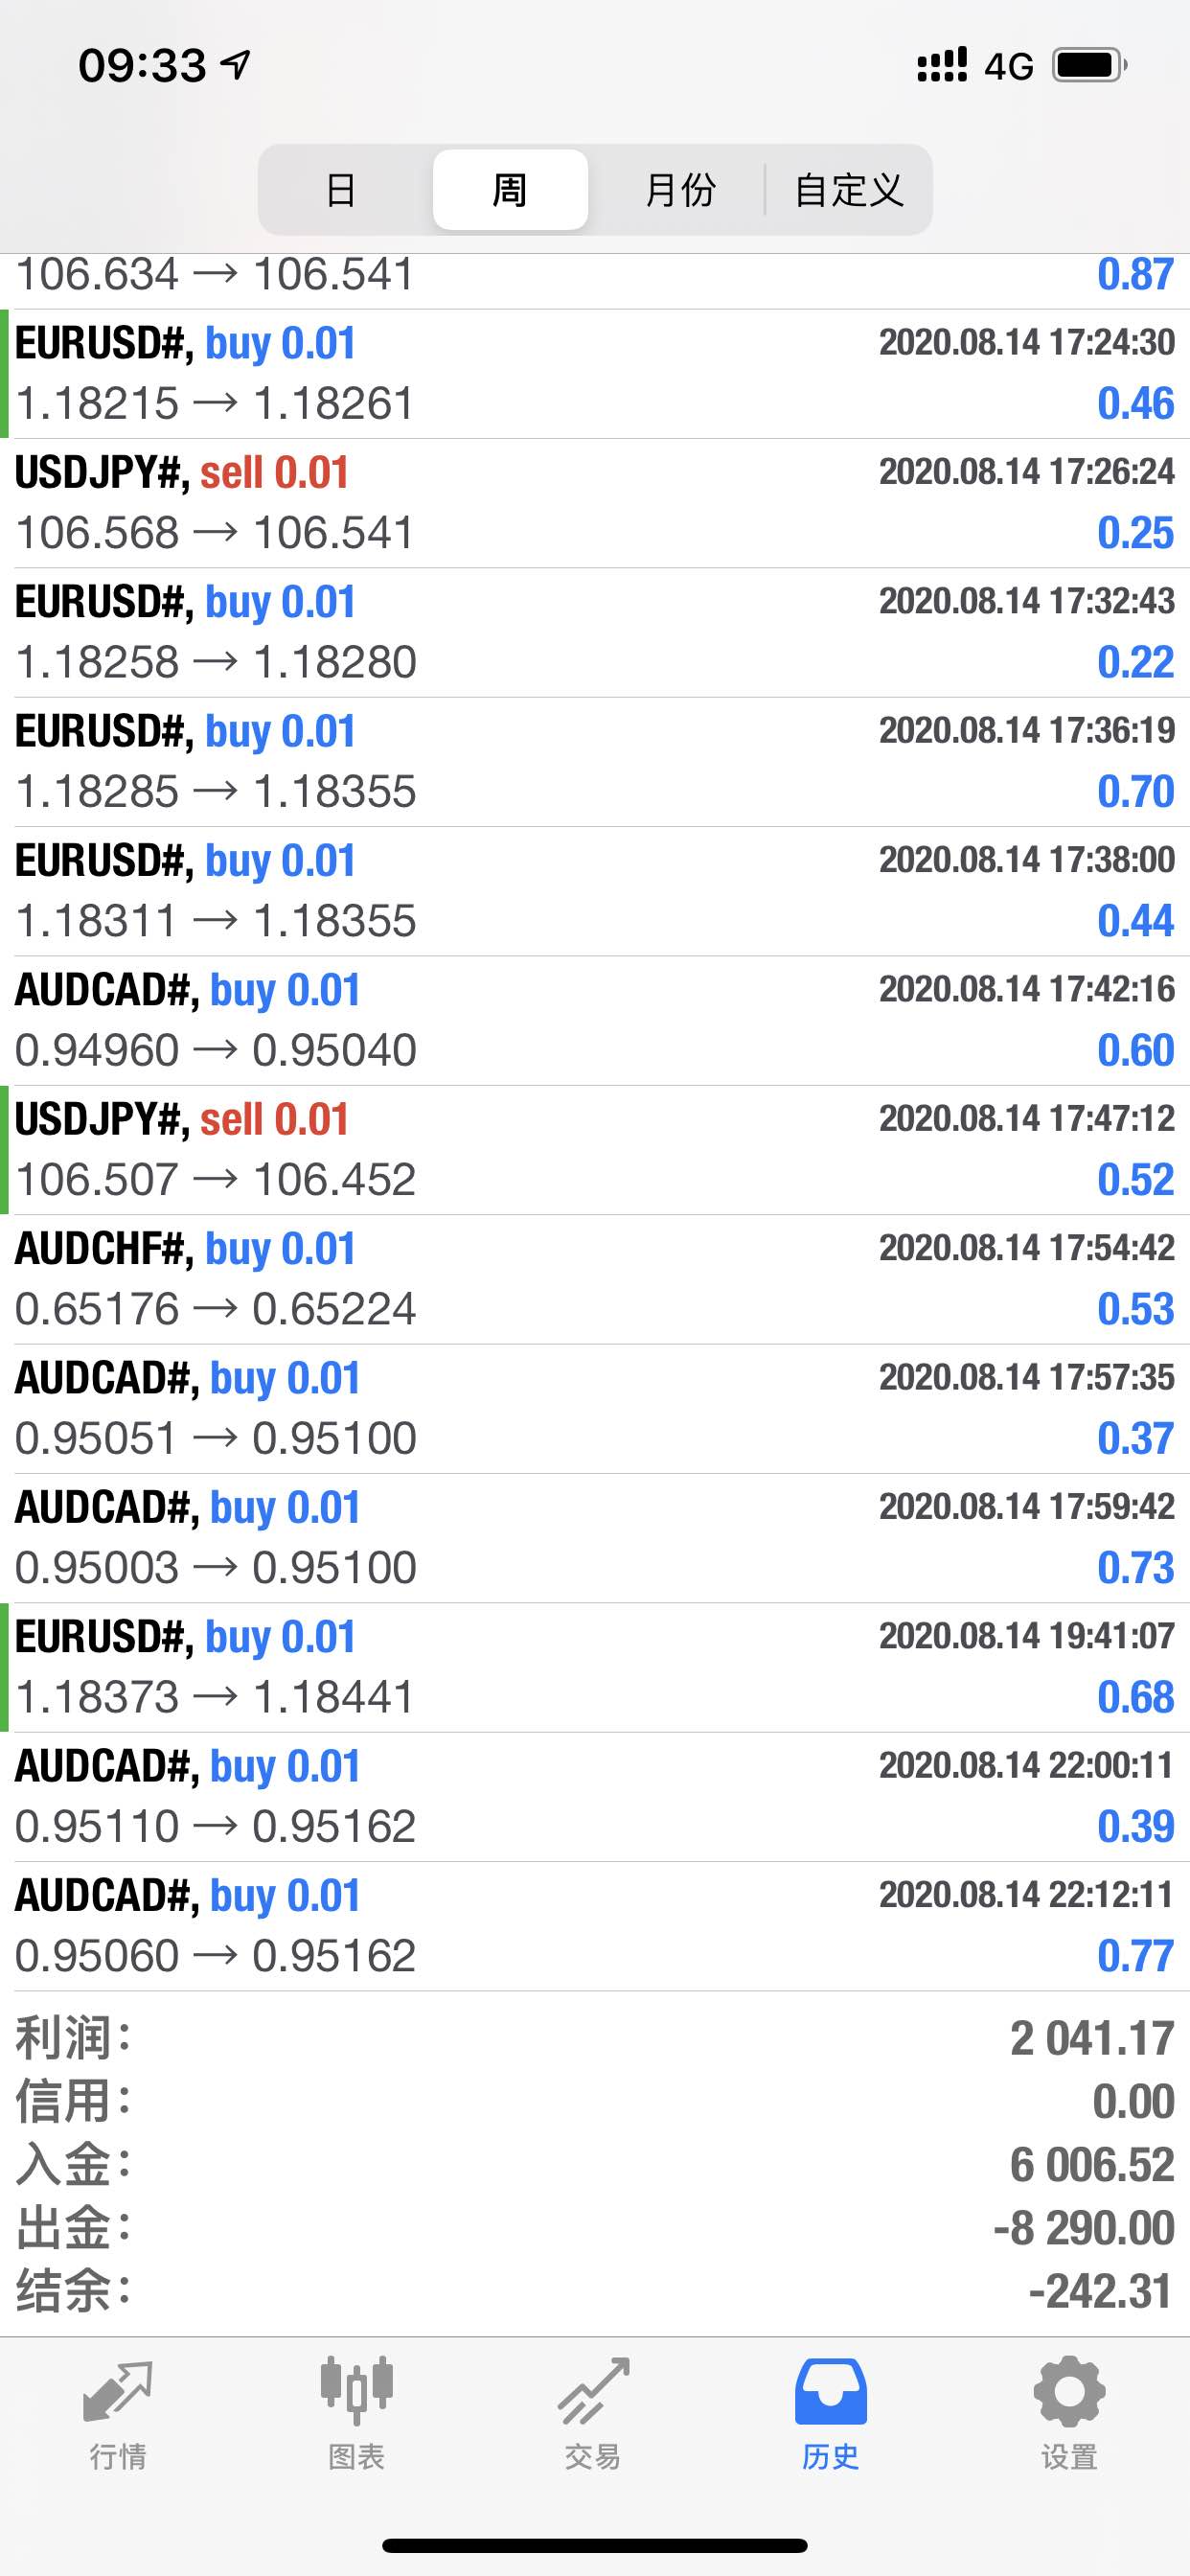Tap the 4G network status indicator
1190x2576 pixels.
(1008, 67)
